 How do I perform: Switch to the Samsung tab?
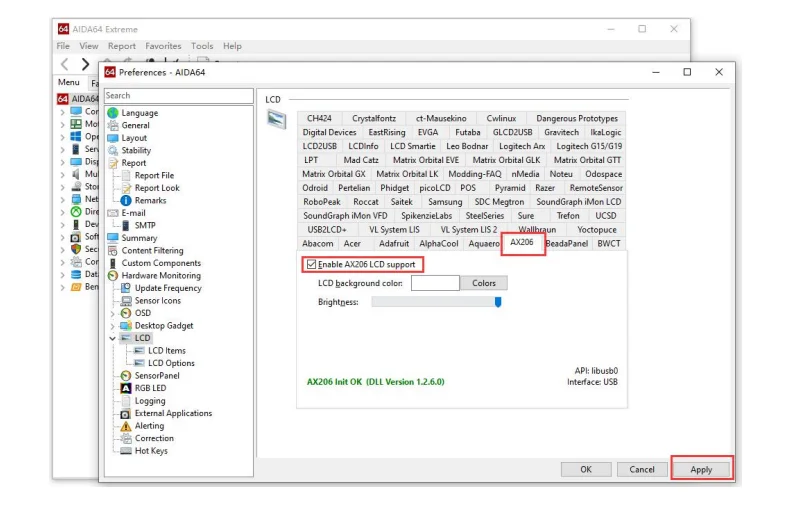coord(445,202)
